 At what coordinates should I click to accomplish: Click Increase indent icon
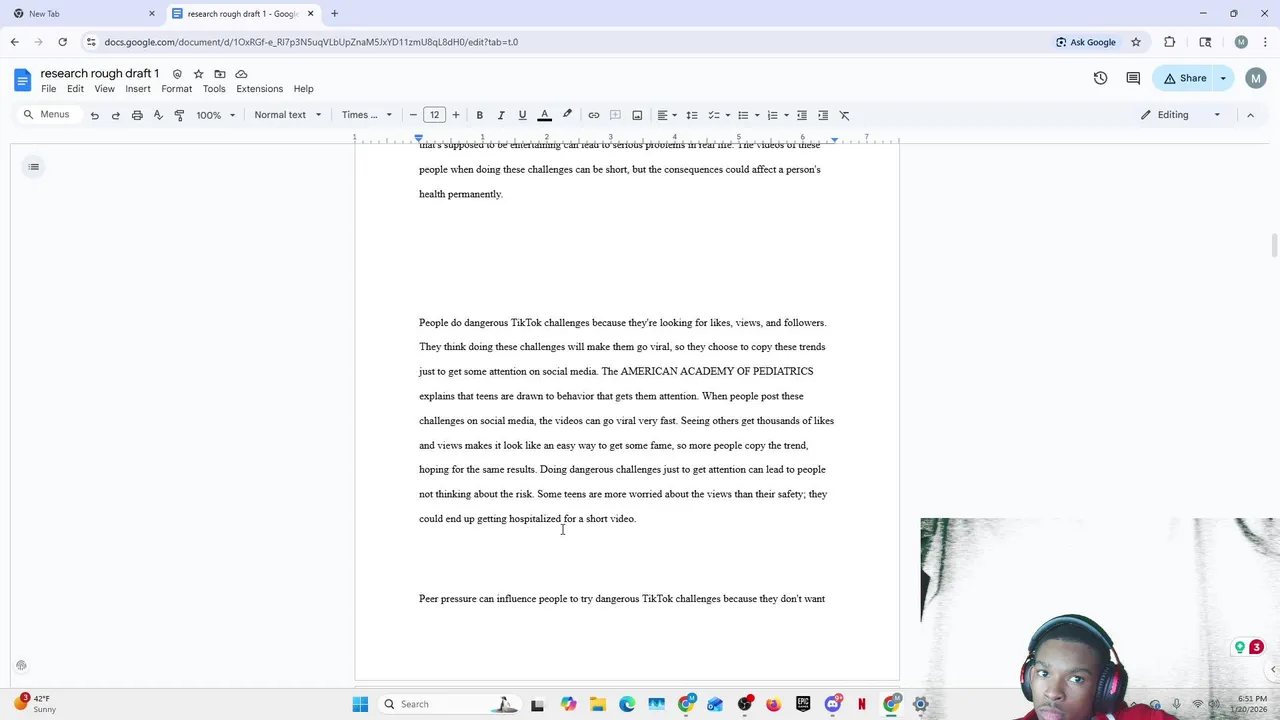[x=823, y=115]
